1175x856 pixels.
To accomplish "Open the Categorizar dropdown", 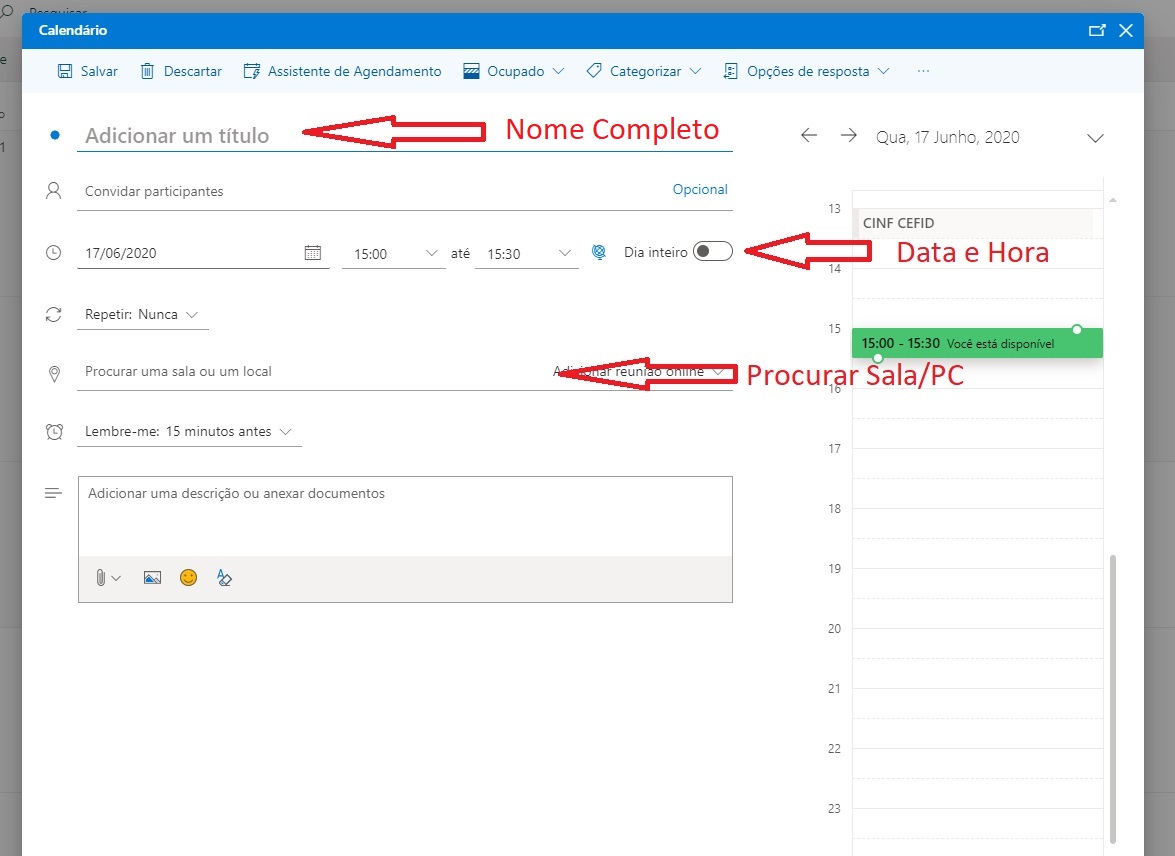I will pos(644,71).
